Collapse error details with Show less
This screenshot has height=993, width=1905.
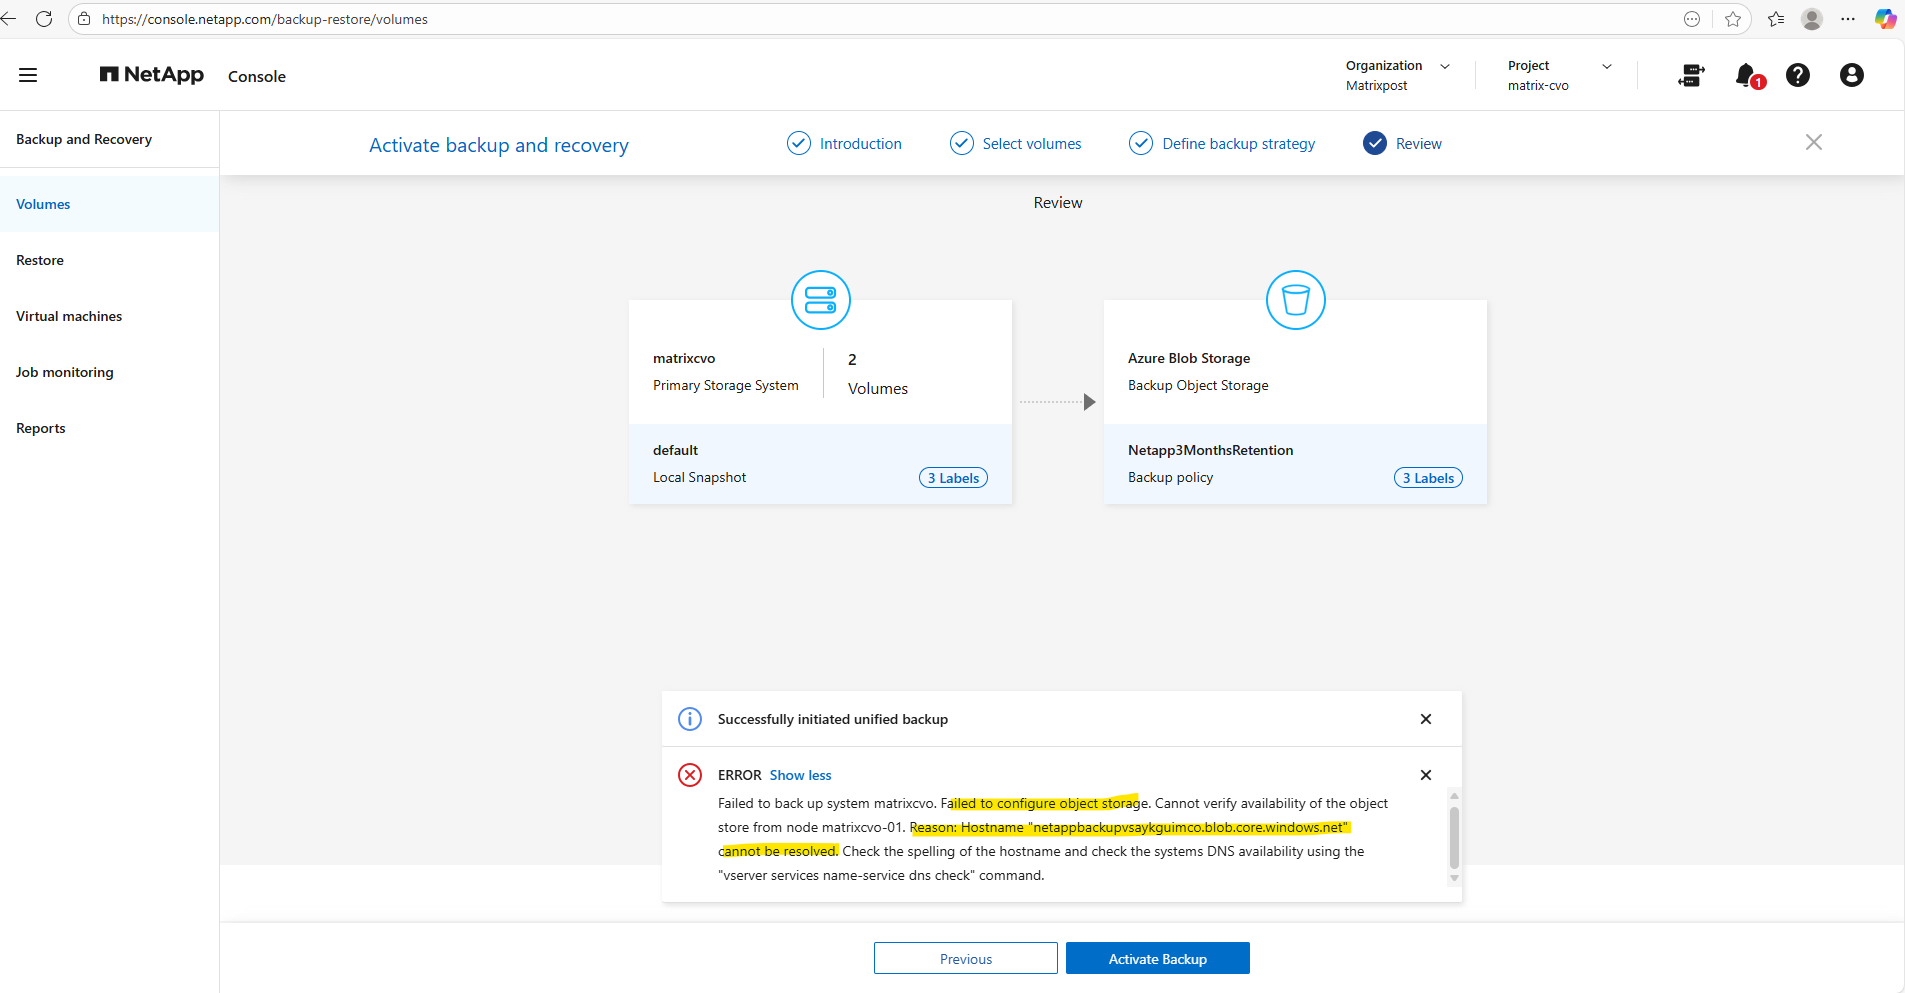pos(800,775)
